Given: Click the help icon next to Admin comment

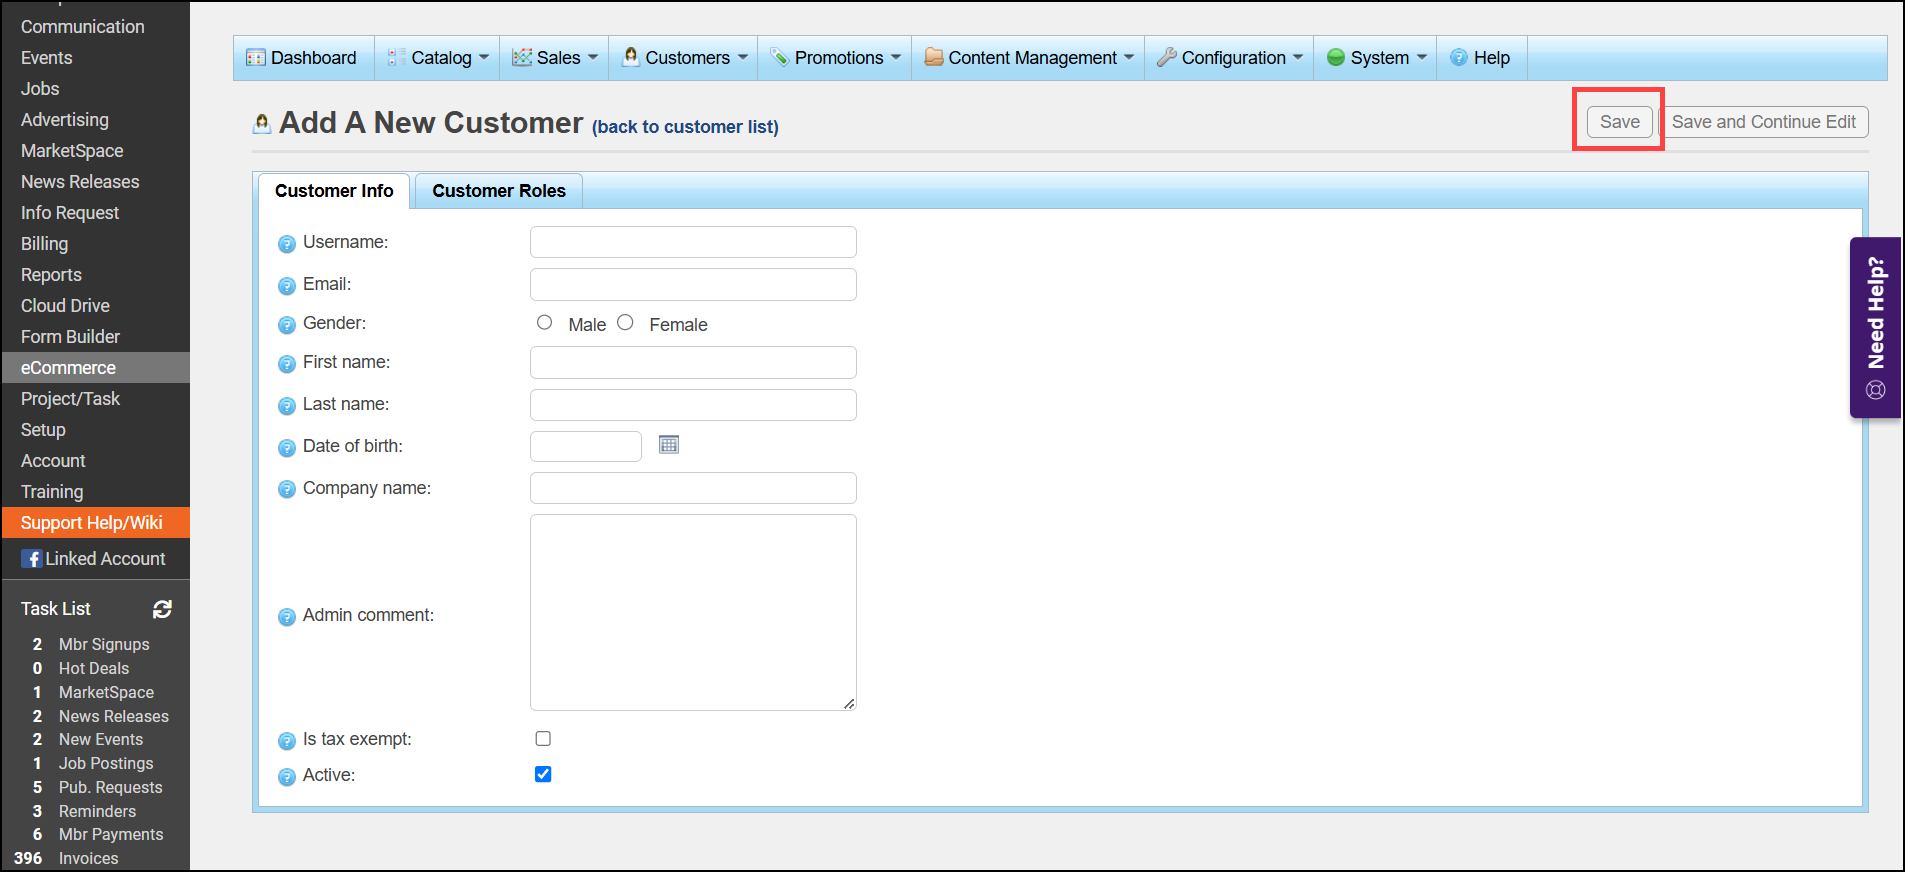Looking at the screenshot, I should tap(287, 616).
